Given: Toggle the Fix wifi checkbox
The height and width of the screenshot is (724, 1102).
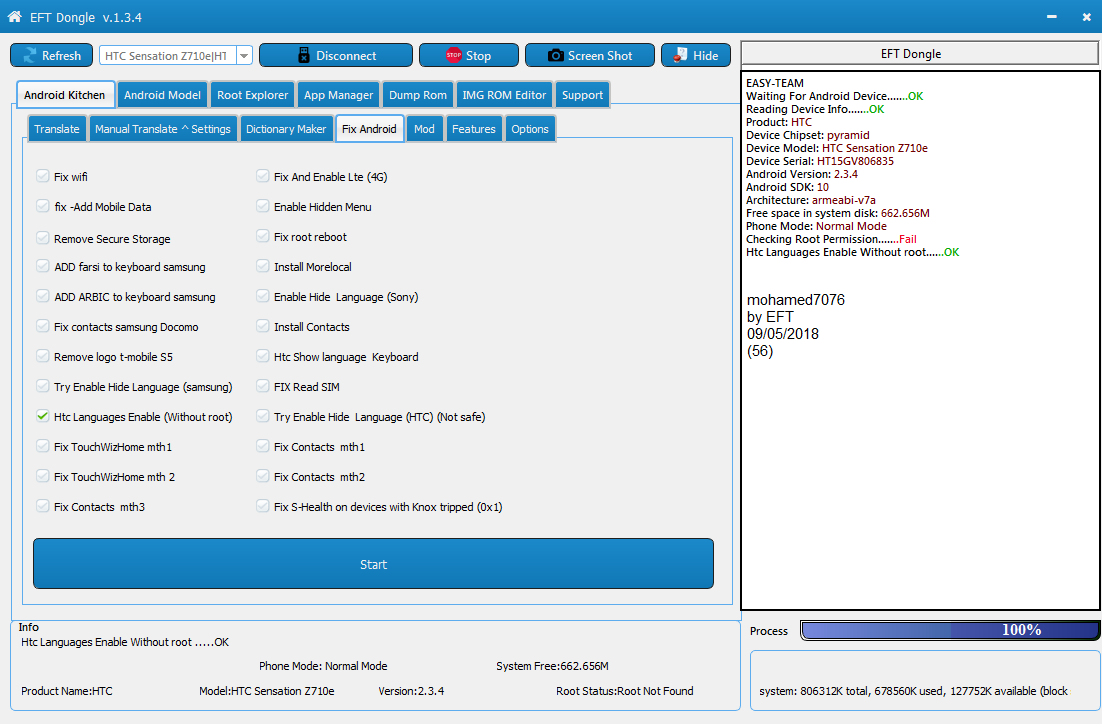Looking at the screenshot, I should point(43,176).
